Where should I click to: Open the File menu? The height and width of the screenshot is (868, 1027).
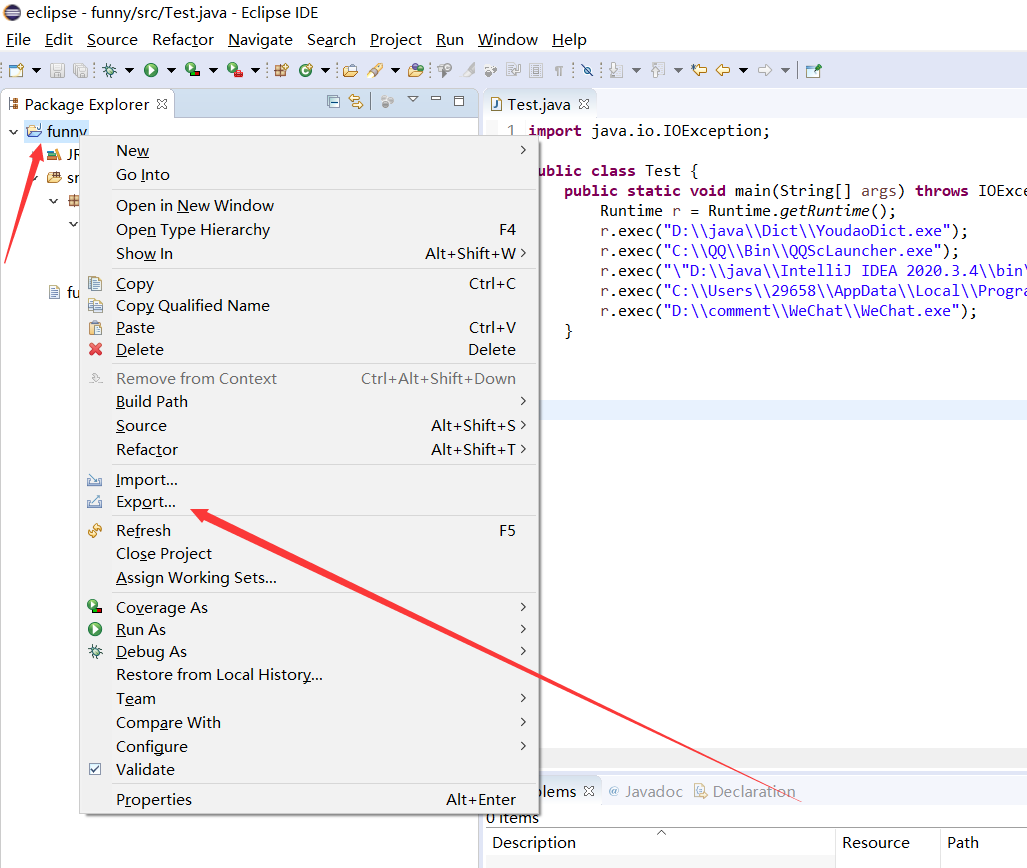[18, 40]
